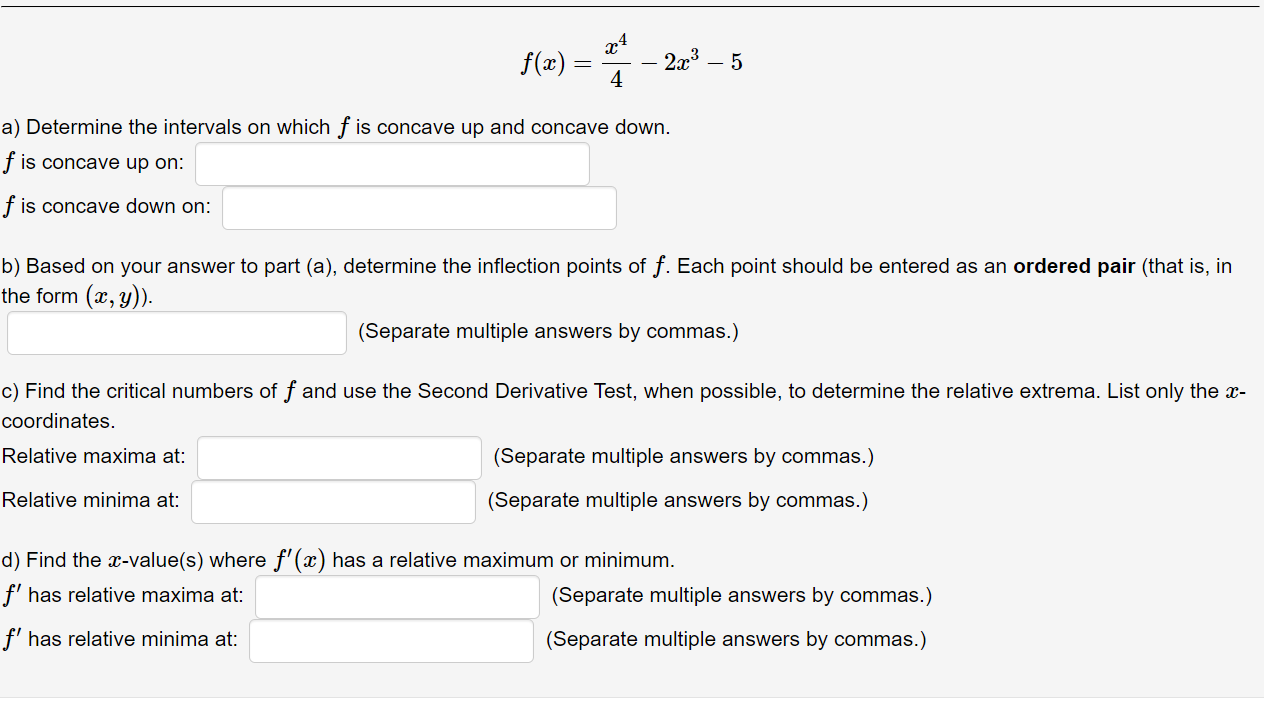Click the 'Separate multiple answers by commas' hint in part b

(x=548, y=331)
